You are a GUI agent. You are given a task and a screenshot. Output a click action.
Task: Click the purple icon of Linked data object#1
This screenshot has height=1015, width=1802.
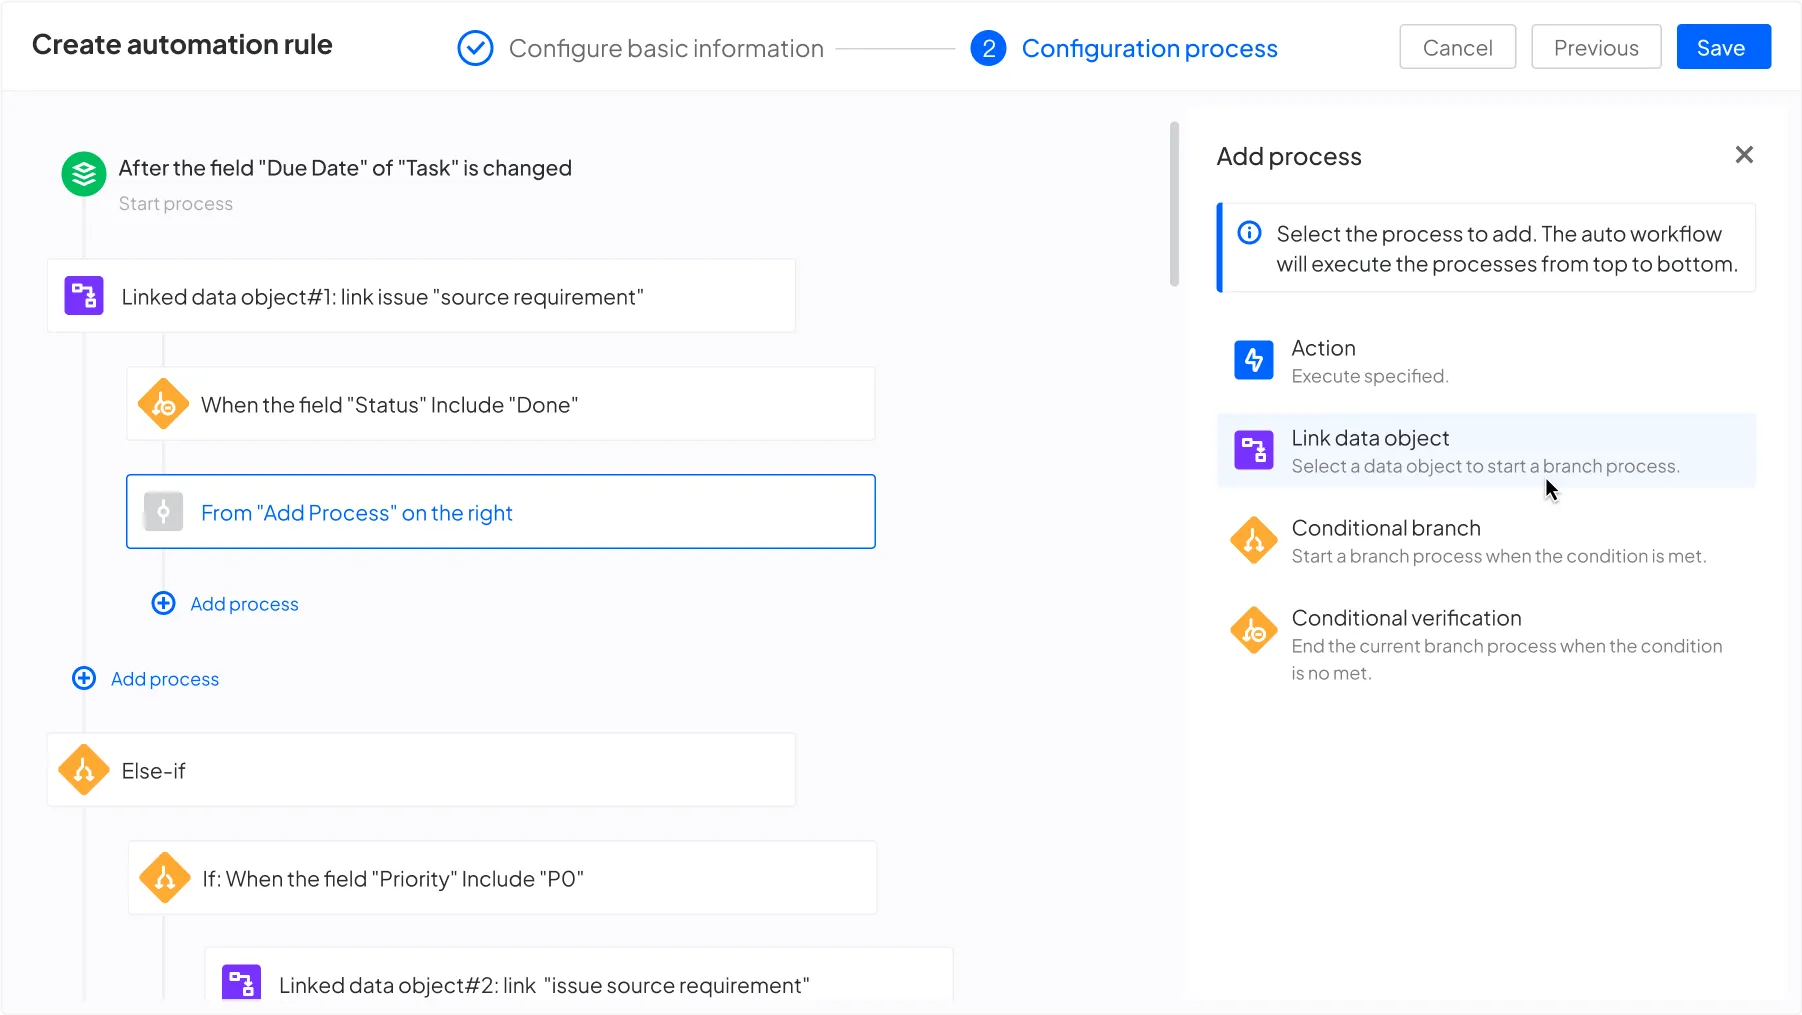(84, 296)
